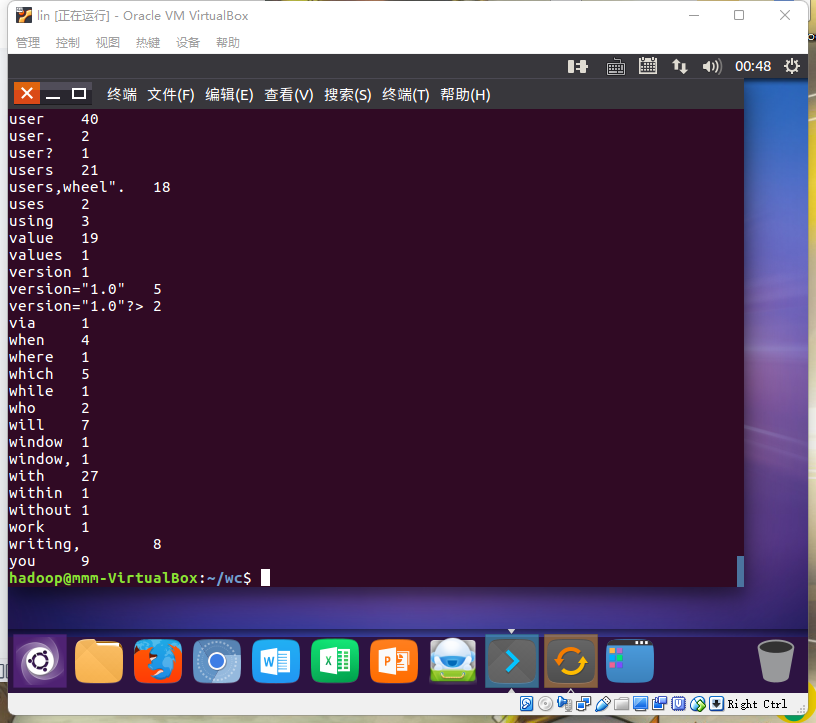
Task: Click the audio status icon in VirtualBox
Action: point(565,704)
